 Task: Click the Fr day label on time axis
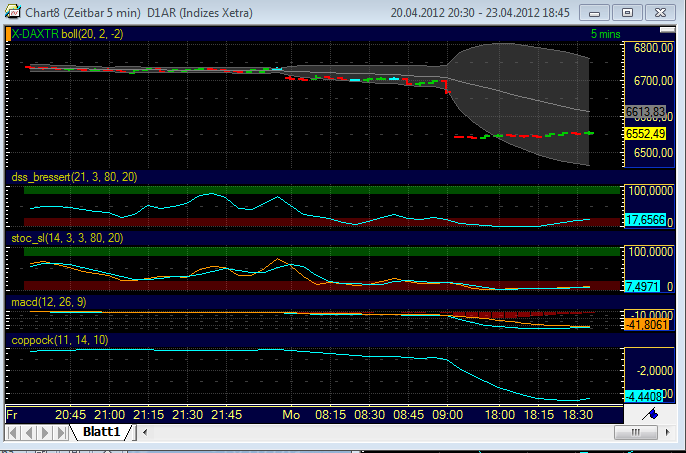pyautogui.click(x=12, y=414)
